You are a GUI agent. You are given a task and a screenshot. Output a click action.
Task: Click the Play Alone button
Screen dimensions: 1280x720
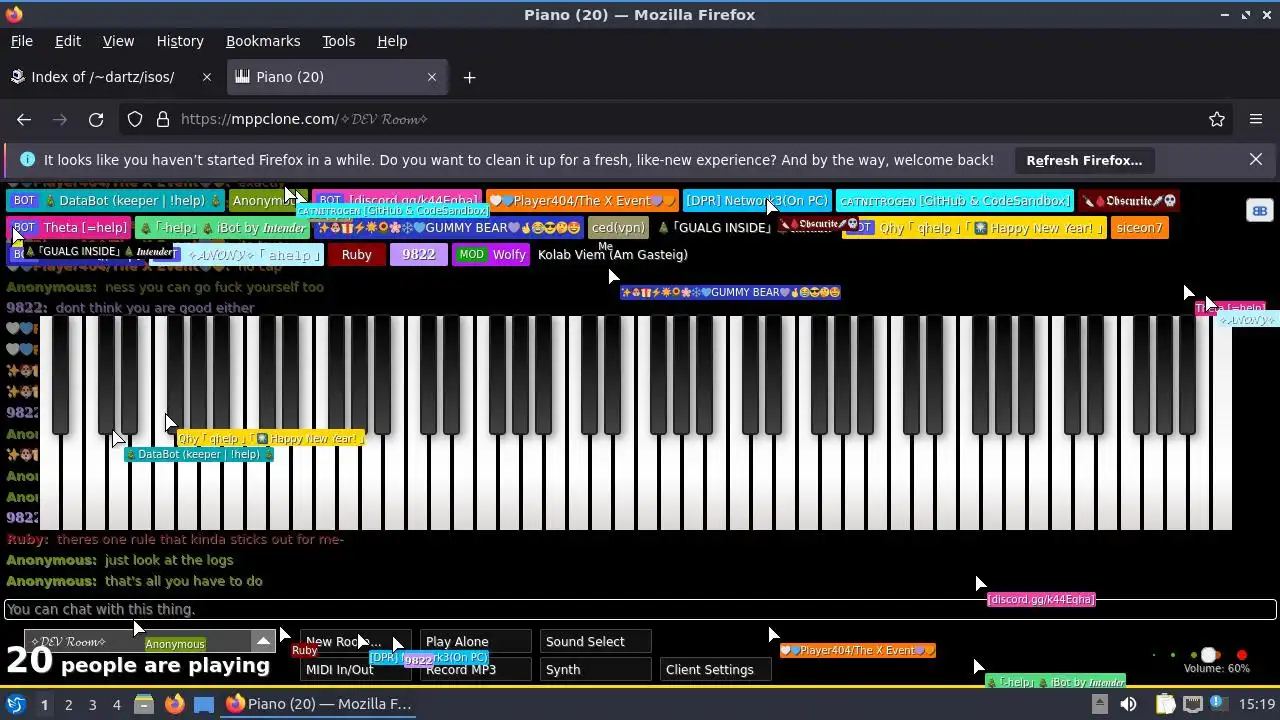(475, 642)
